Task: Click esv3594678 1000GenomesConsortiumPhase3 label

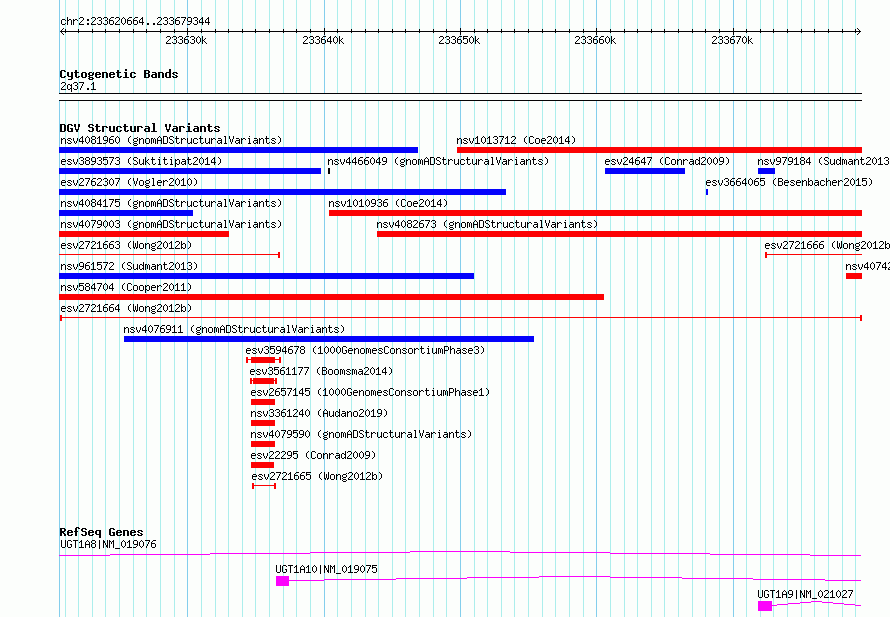Action: coord(365,350)
